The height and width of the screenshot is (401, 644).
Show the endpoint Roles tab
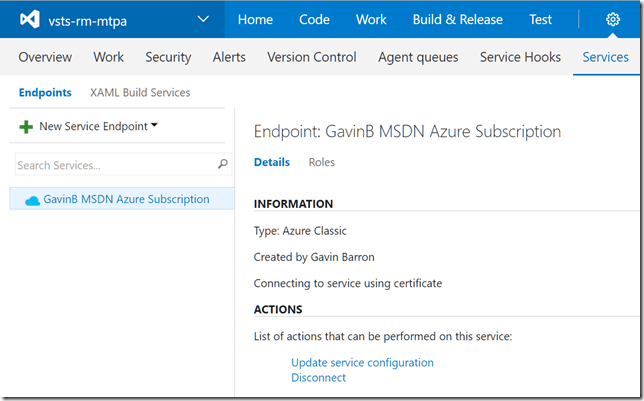[321, 162]
